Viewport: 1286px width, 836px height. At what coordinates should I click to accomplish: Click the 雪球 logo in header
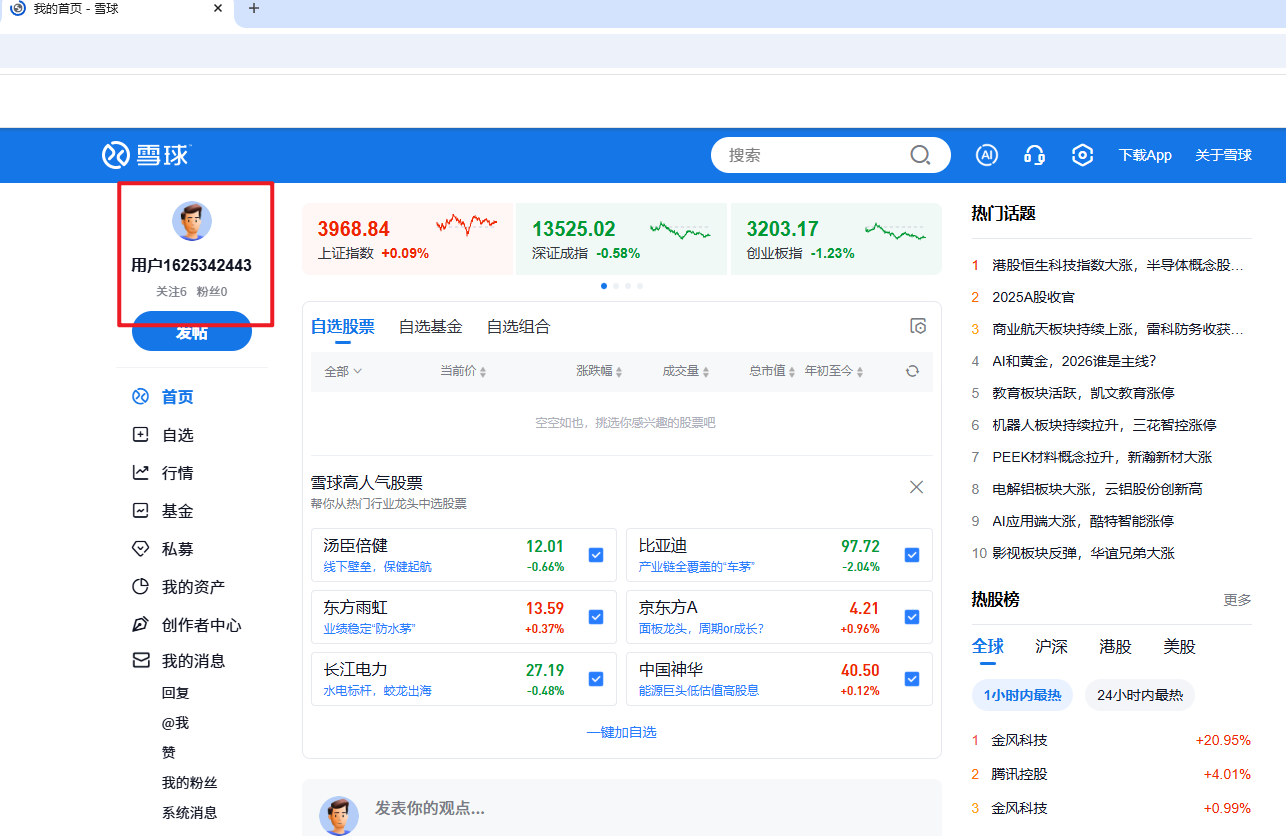pyautogui.click(x=146, y=155)
